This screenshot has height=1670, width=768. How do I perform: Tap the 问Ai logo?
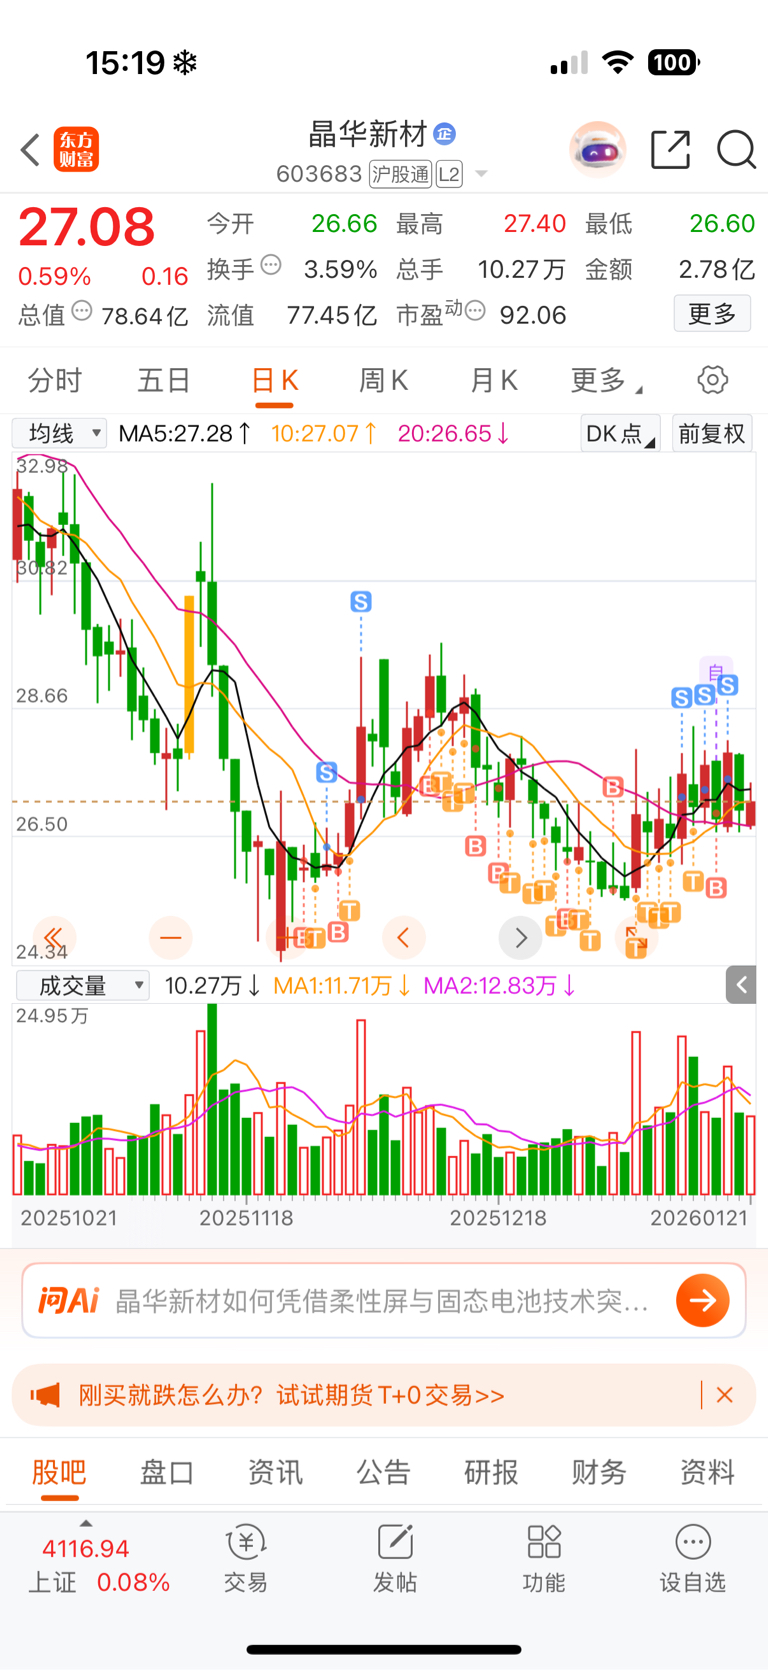[68, 1300]
